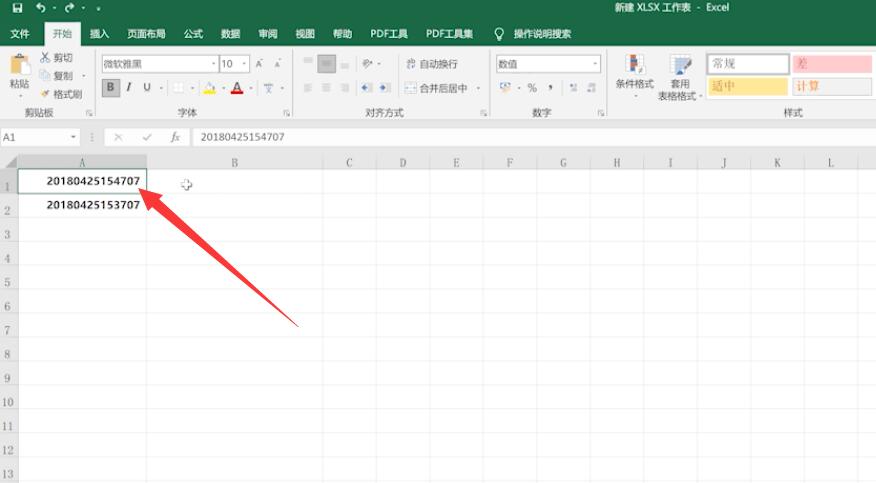This screenshot has height=483, width=876.
Task: Click the Borders icon
Action: coord(178,88)
